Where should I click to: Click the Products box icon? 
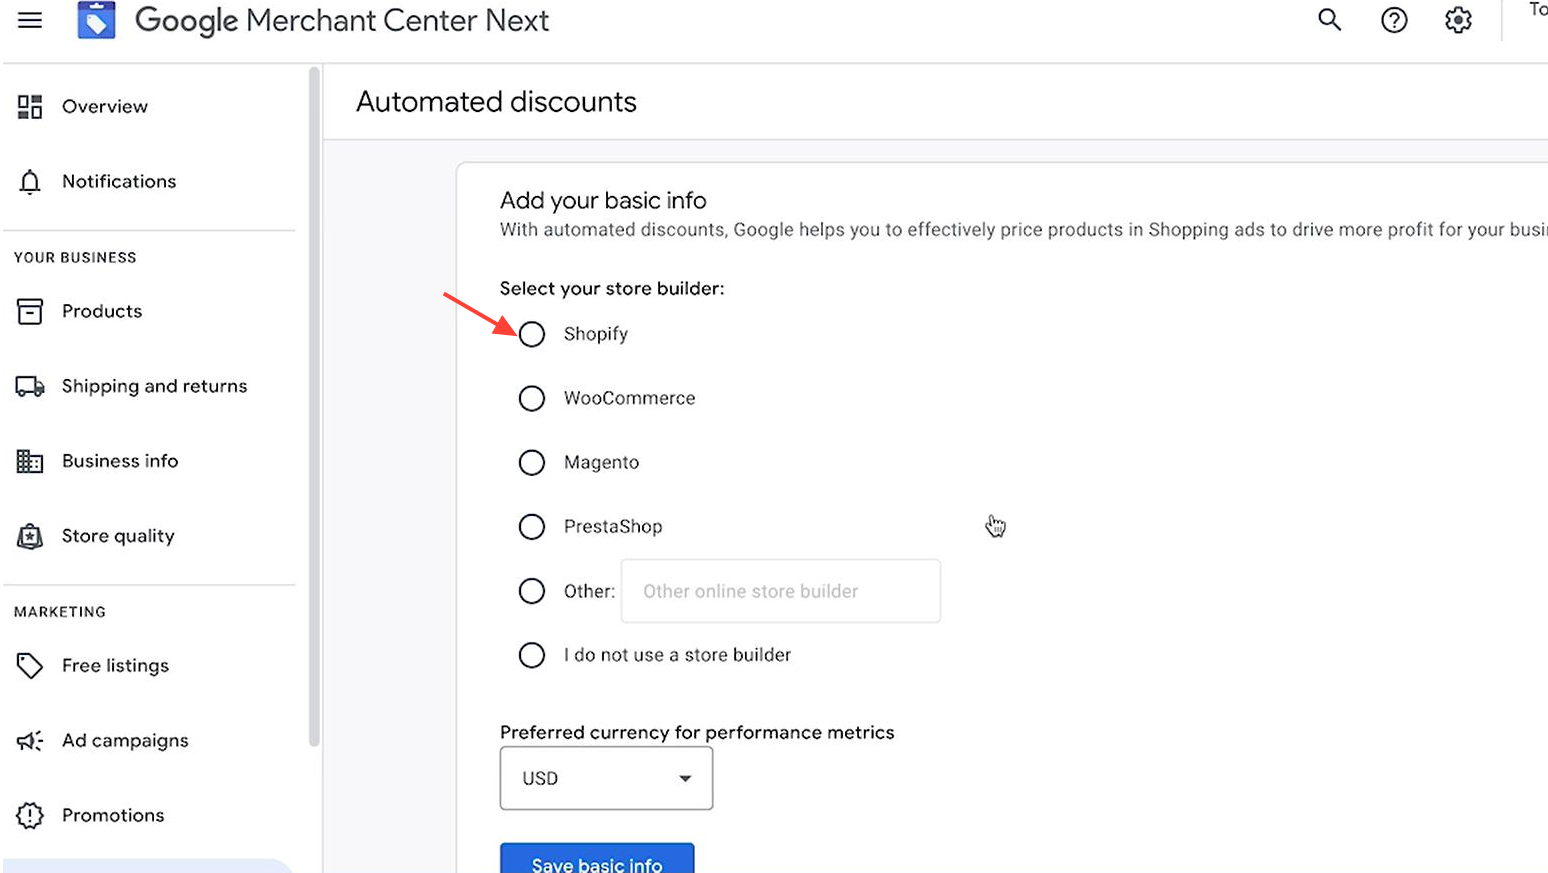[x=30, y=312]
